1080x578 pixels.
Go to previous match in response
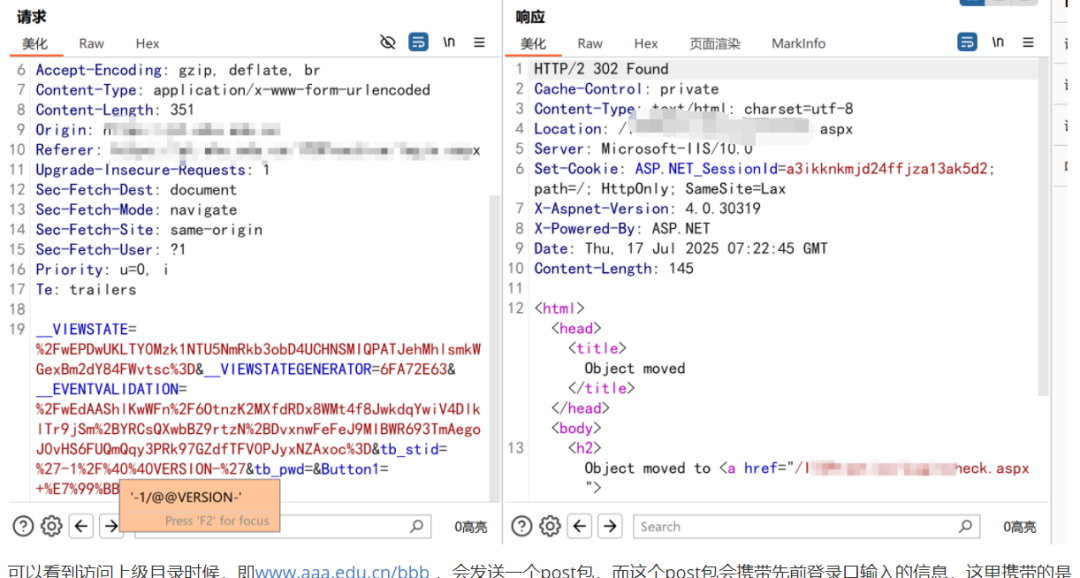[580, 526]
